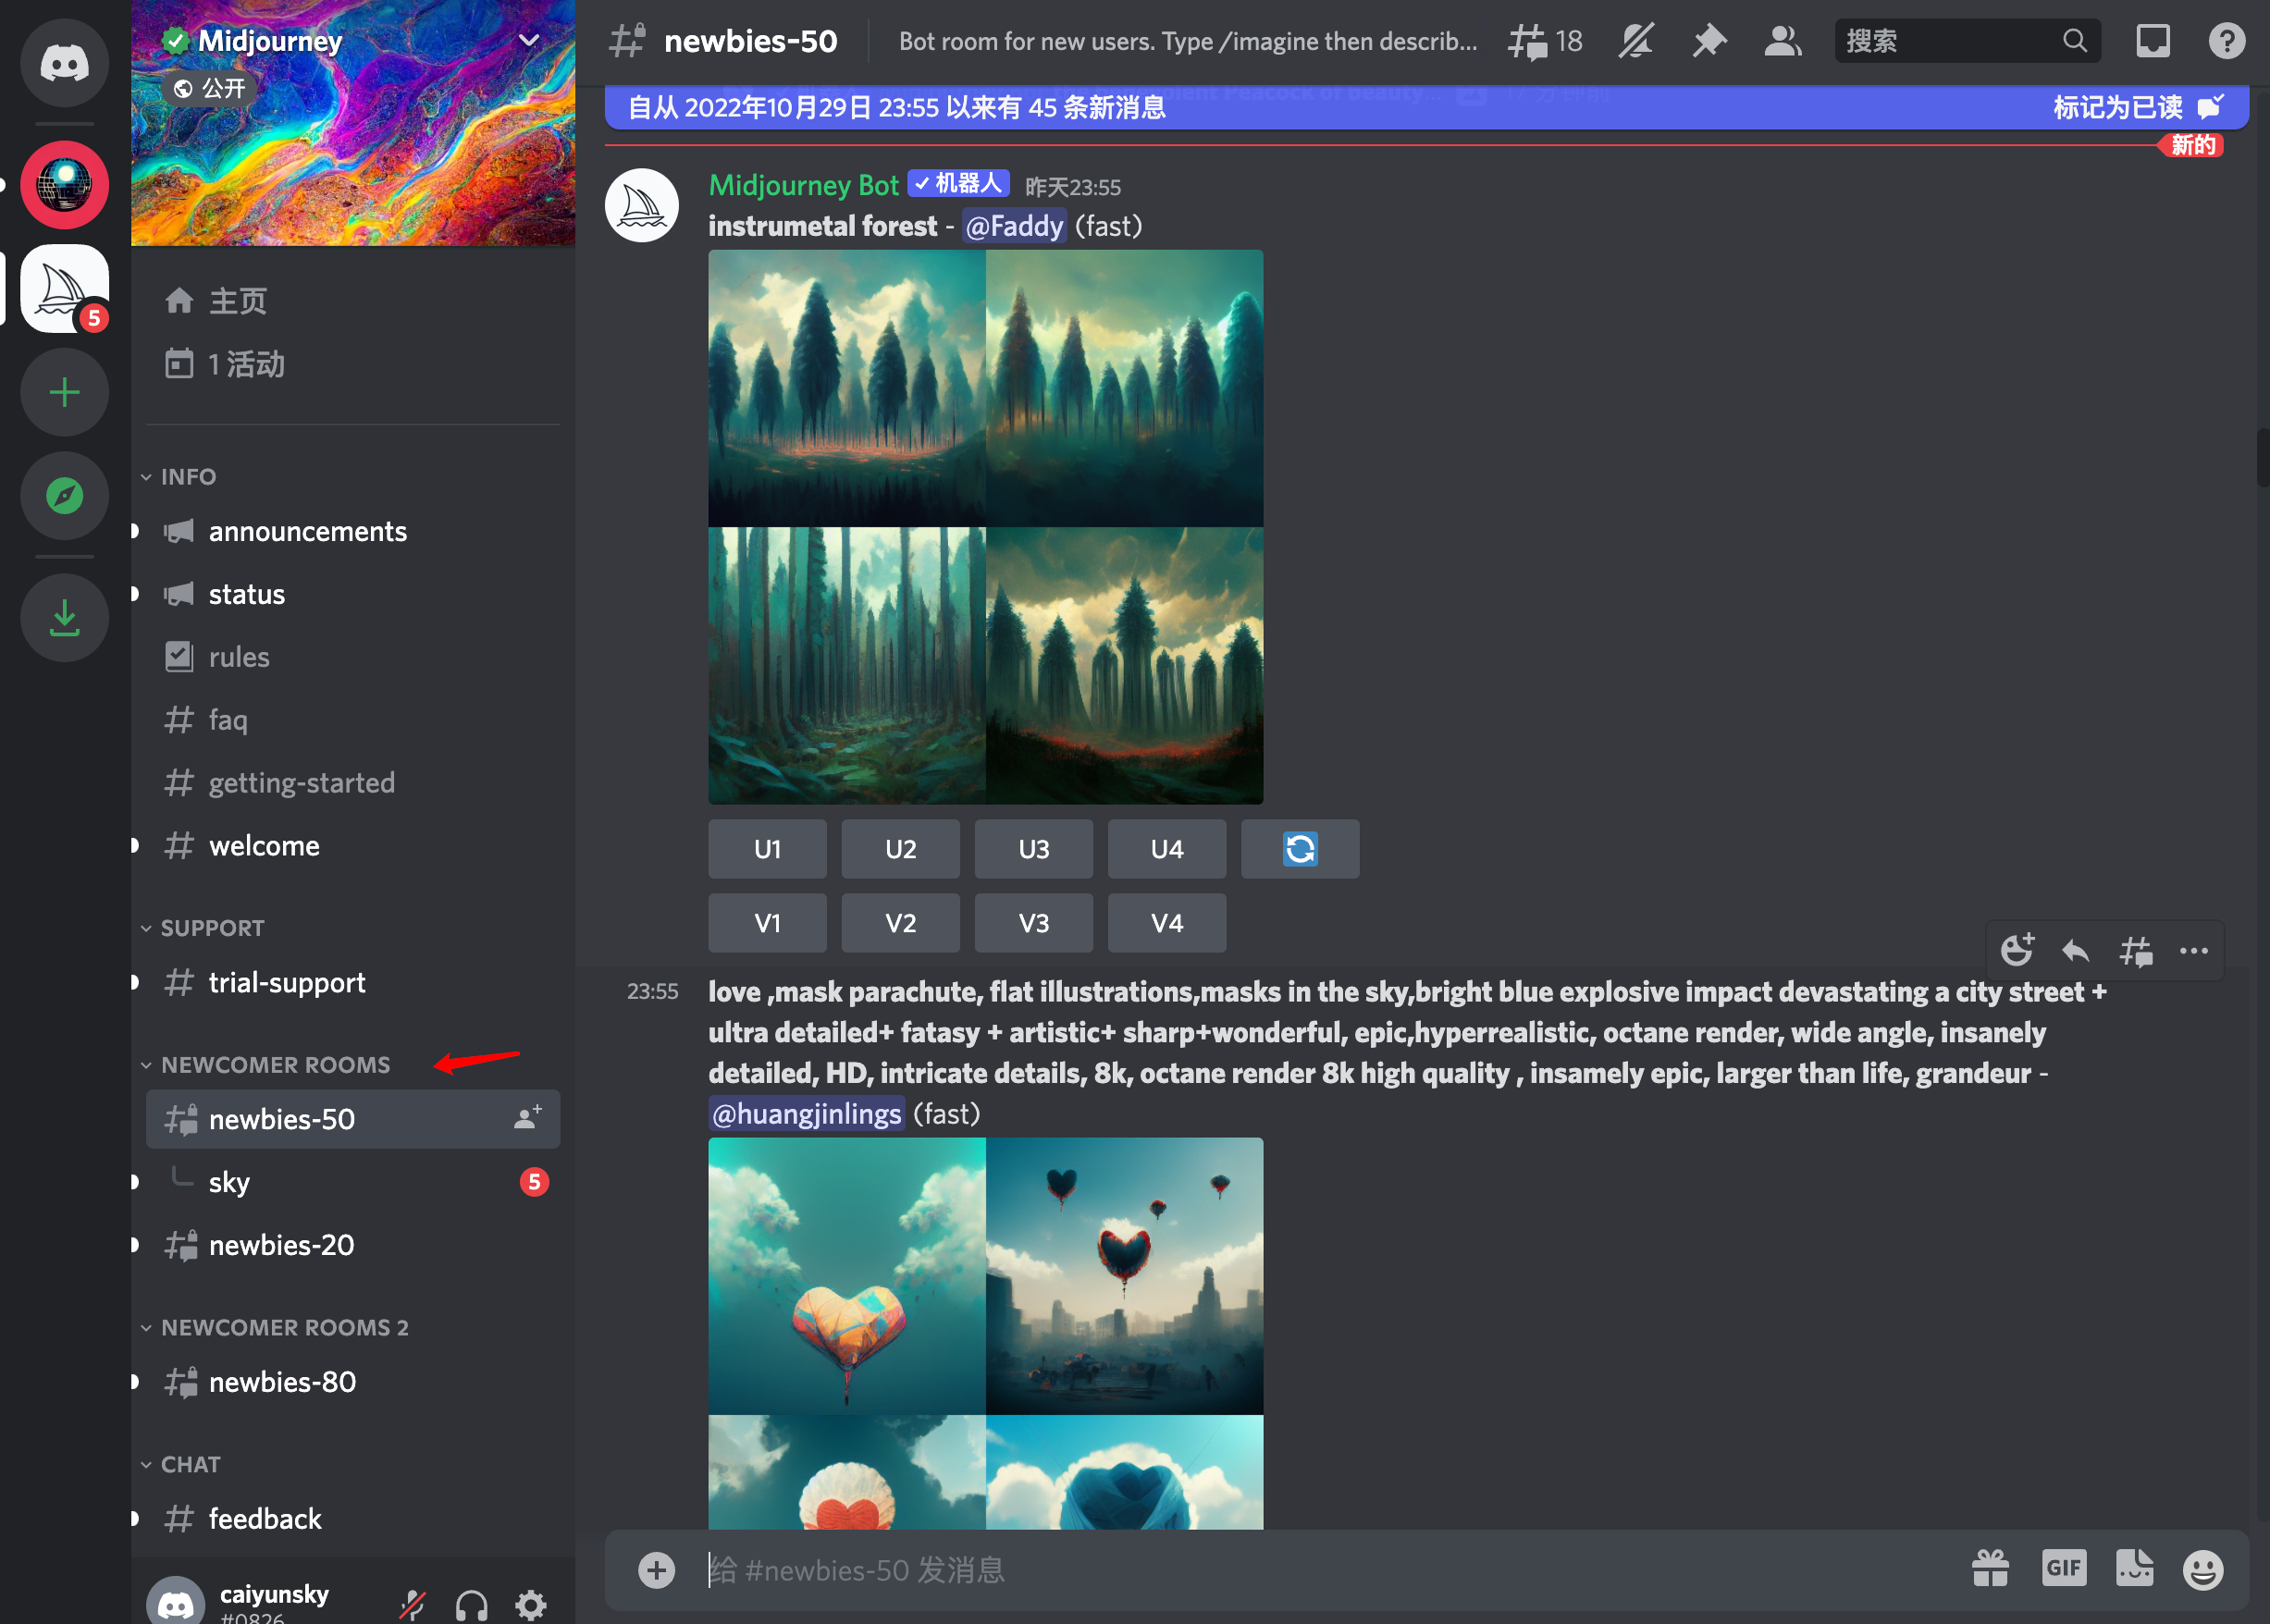Click 标记为已读 mark as read
Screen dimensions: 2270x1624
point(2137,107)
